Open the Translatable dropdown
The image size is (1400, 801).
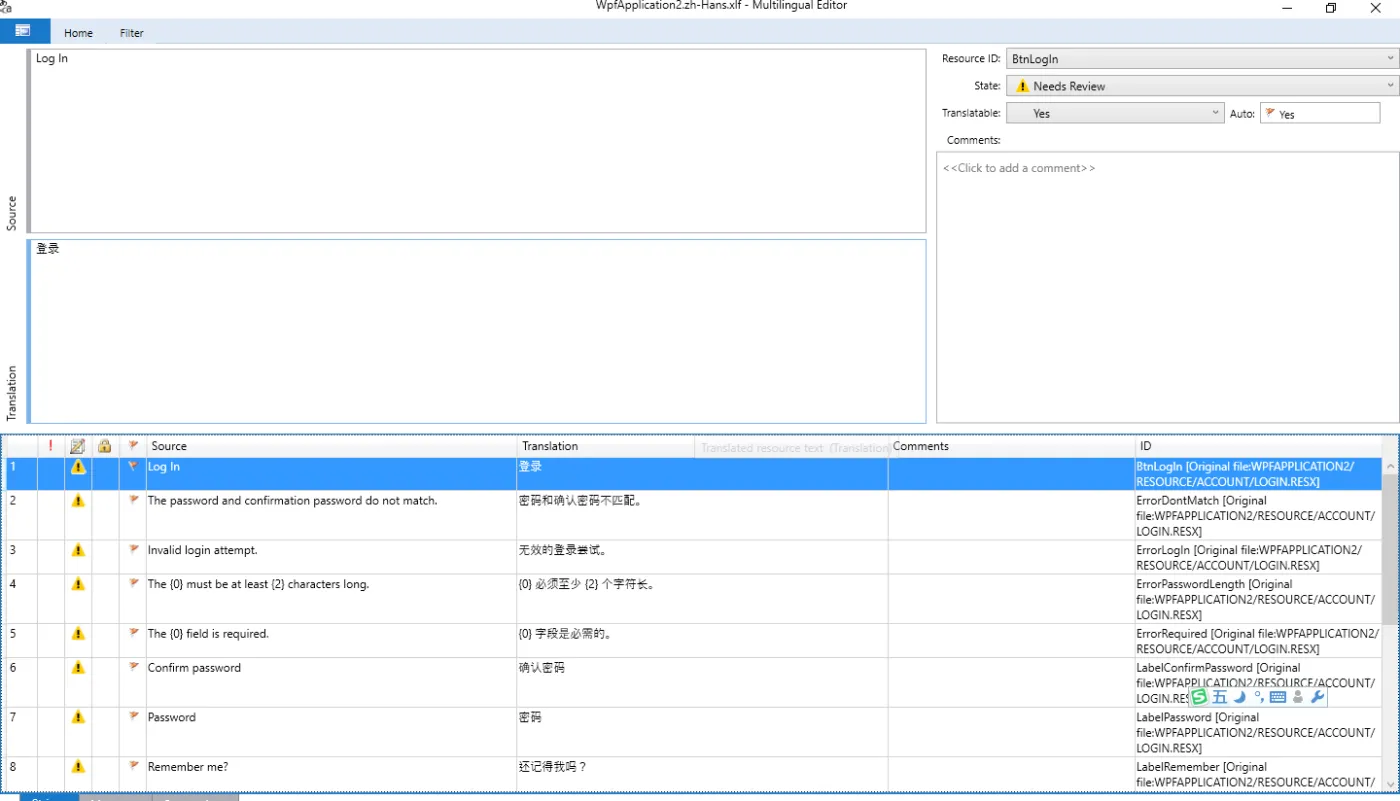(1215, 113)
